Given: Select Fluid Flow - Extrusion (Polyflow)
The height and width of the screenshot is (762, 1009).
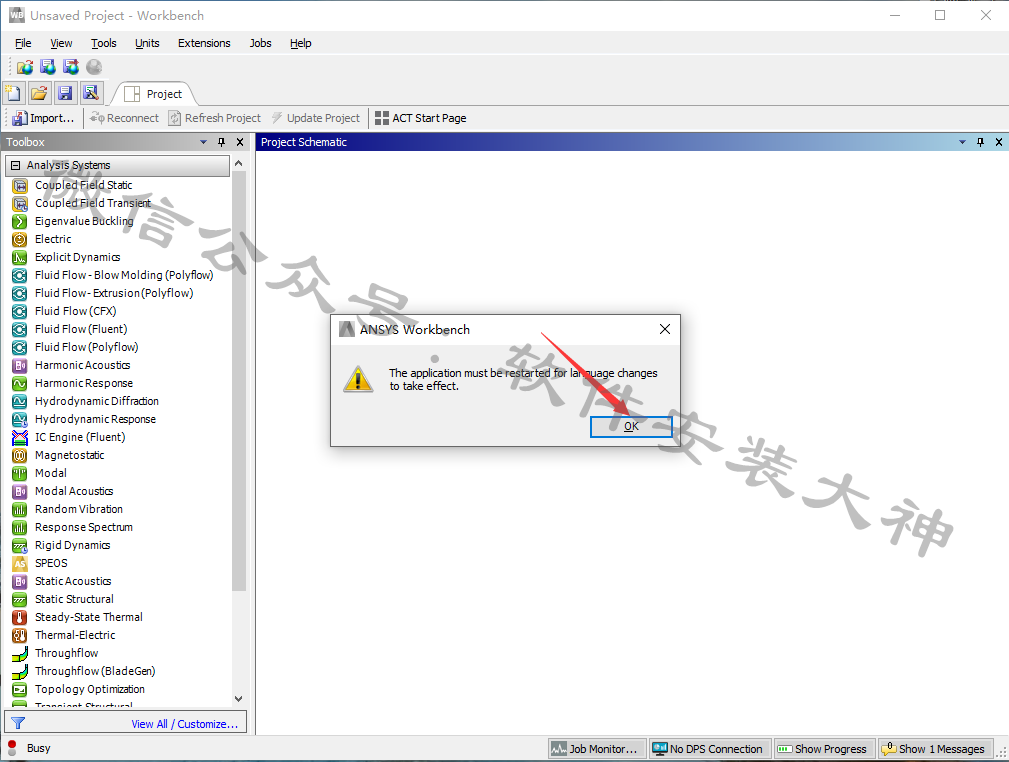Looking at the screenshot, I should (x=114, y=293).
